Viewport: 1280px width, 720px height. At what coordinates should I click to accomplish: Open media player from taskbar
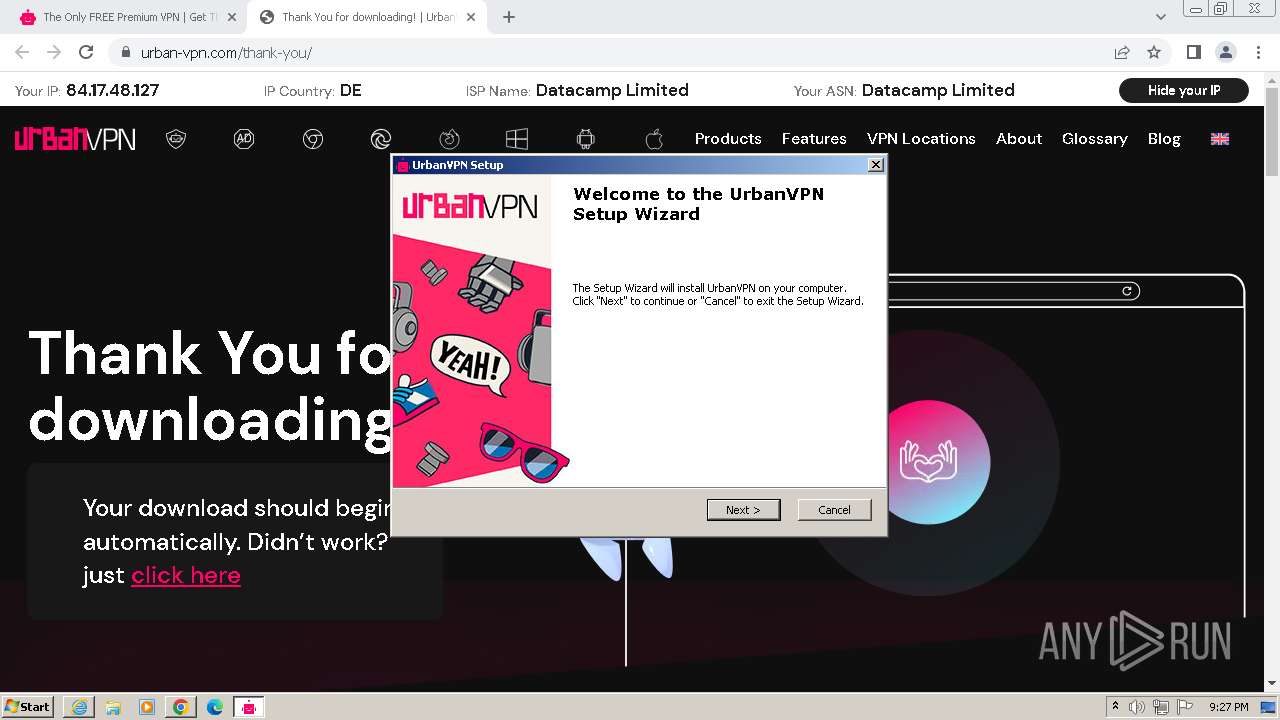147,707
